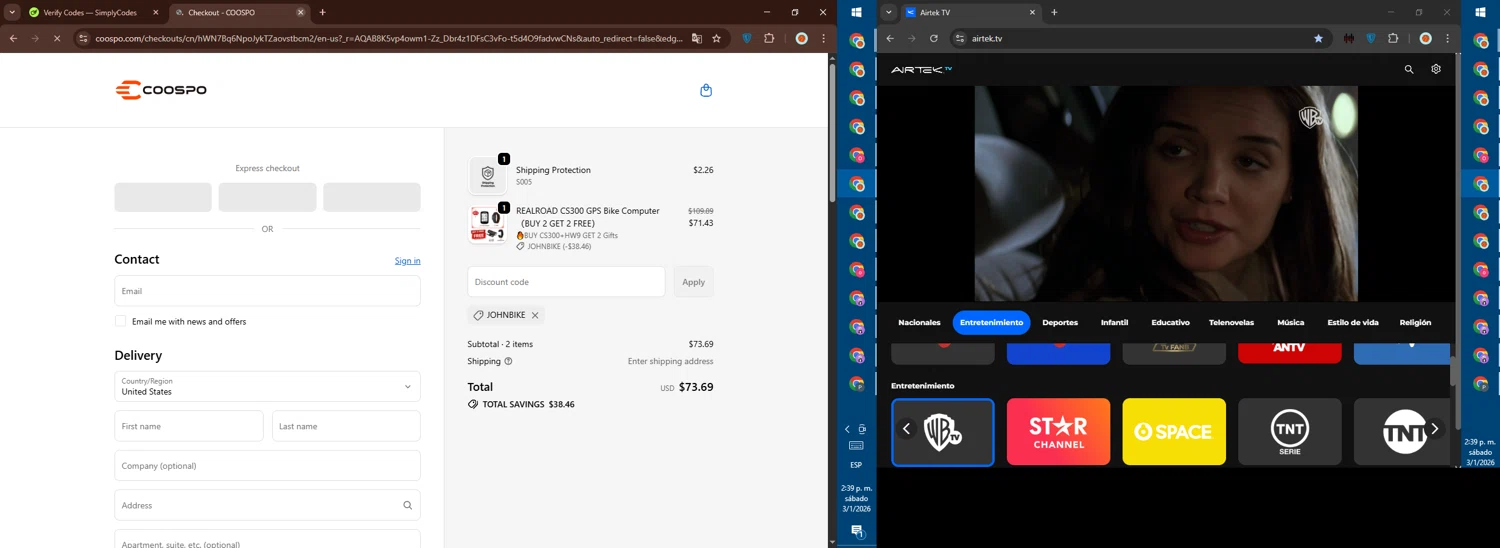The height and width of the screenshot is (548, 1500).
Task: Open tab search dropdown in COOSPO window
Action: 12,12
